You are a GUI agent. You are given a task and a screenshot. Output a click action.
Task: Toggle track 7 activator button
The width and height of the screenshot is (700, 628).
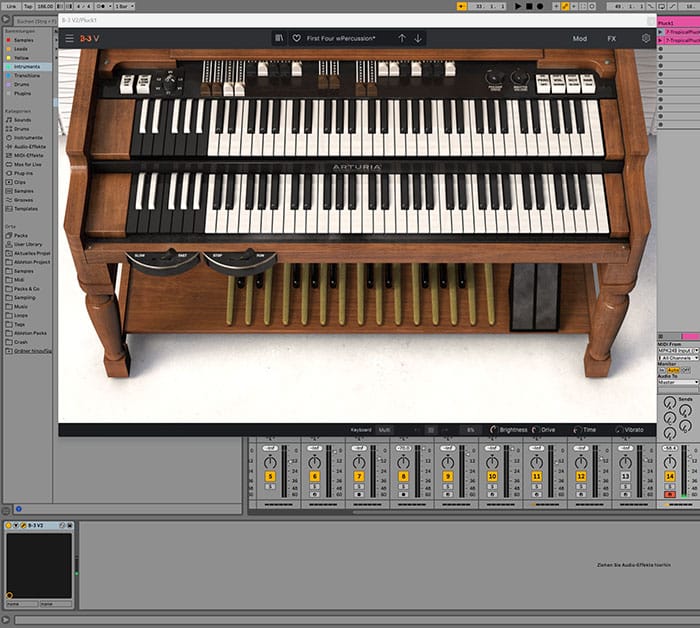click(359, 476)
